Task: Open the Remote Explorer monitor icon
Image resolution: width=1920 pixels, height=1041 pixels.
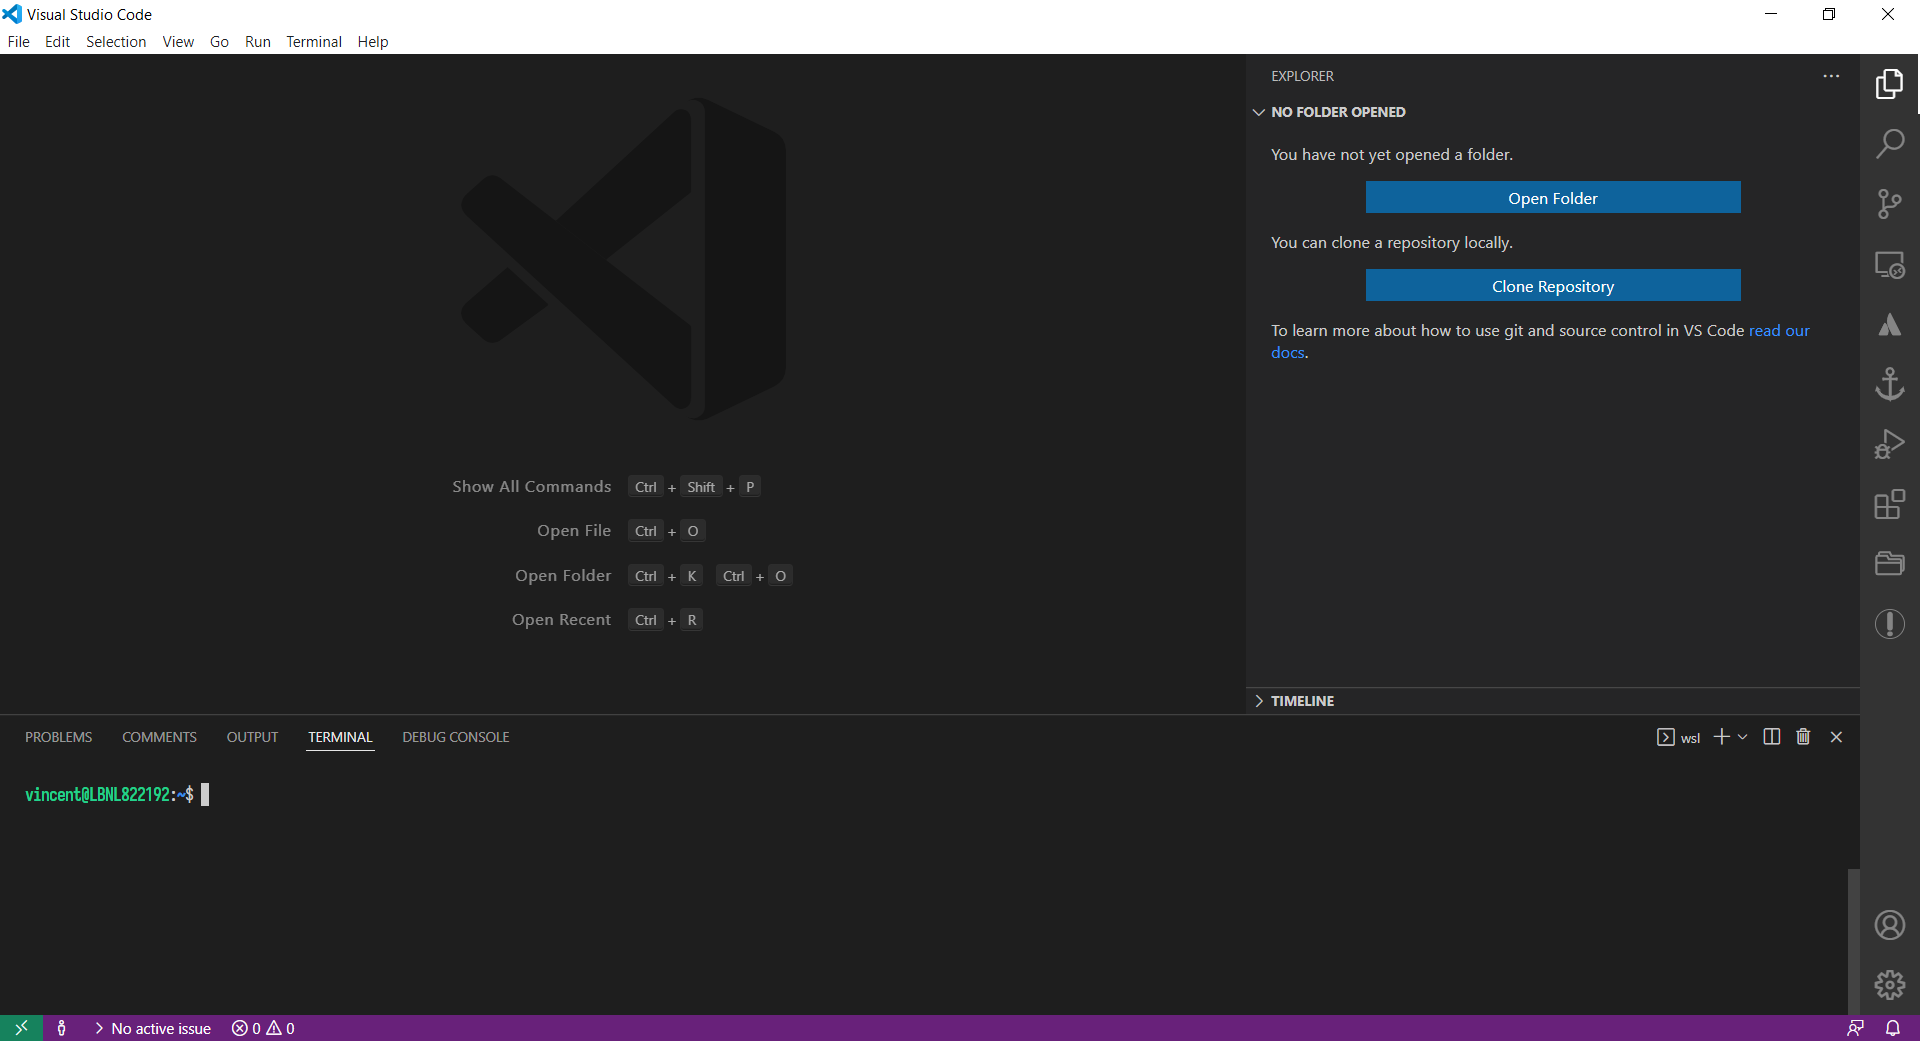Action: (1889, 264)
